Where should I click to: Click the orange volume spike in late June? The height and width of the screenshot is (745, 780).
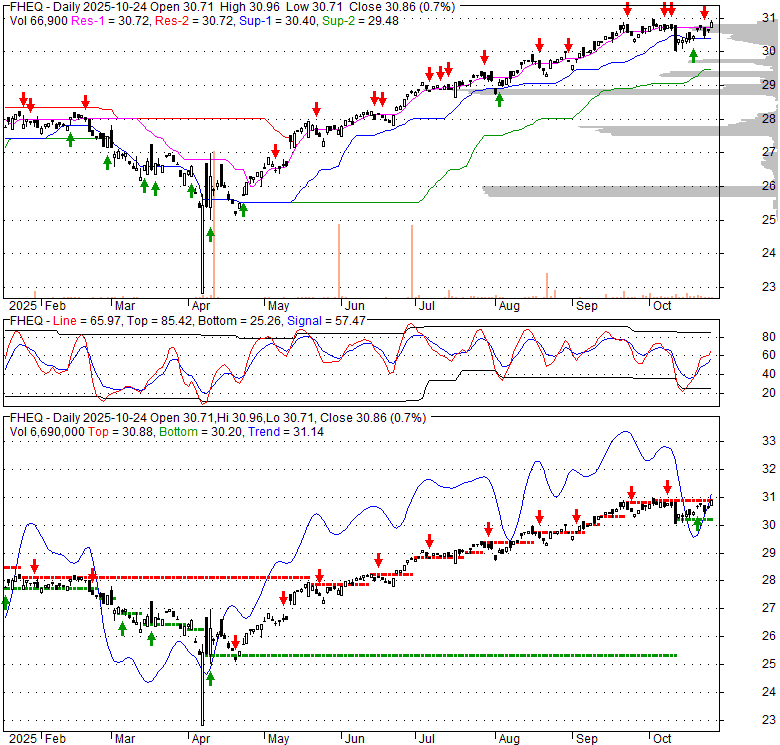pyautogui.click(x=411, y=260)
